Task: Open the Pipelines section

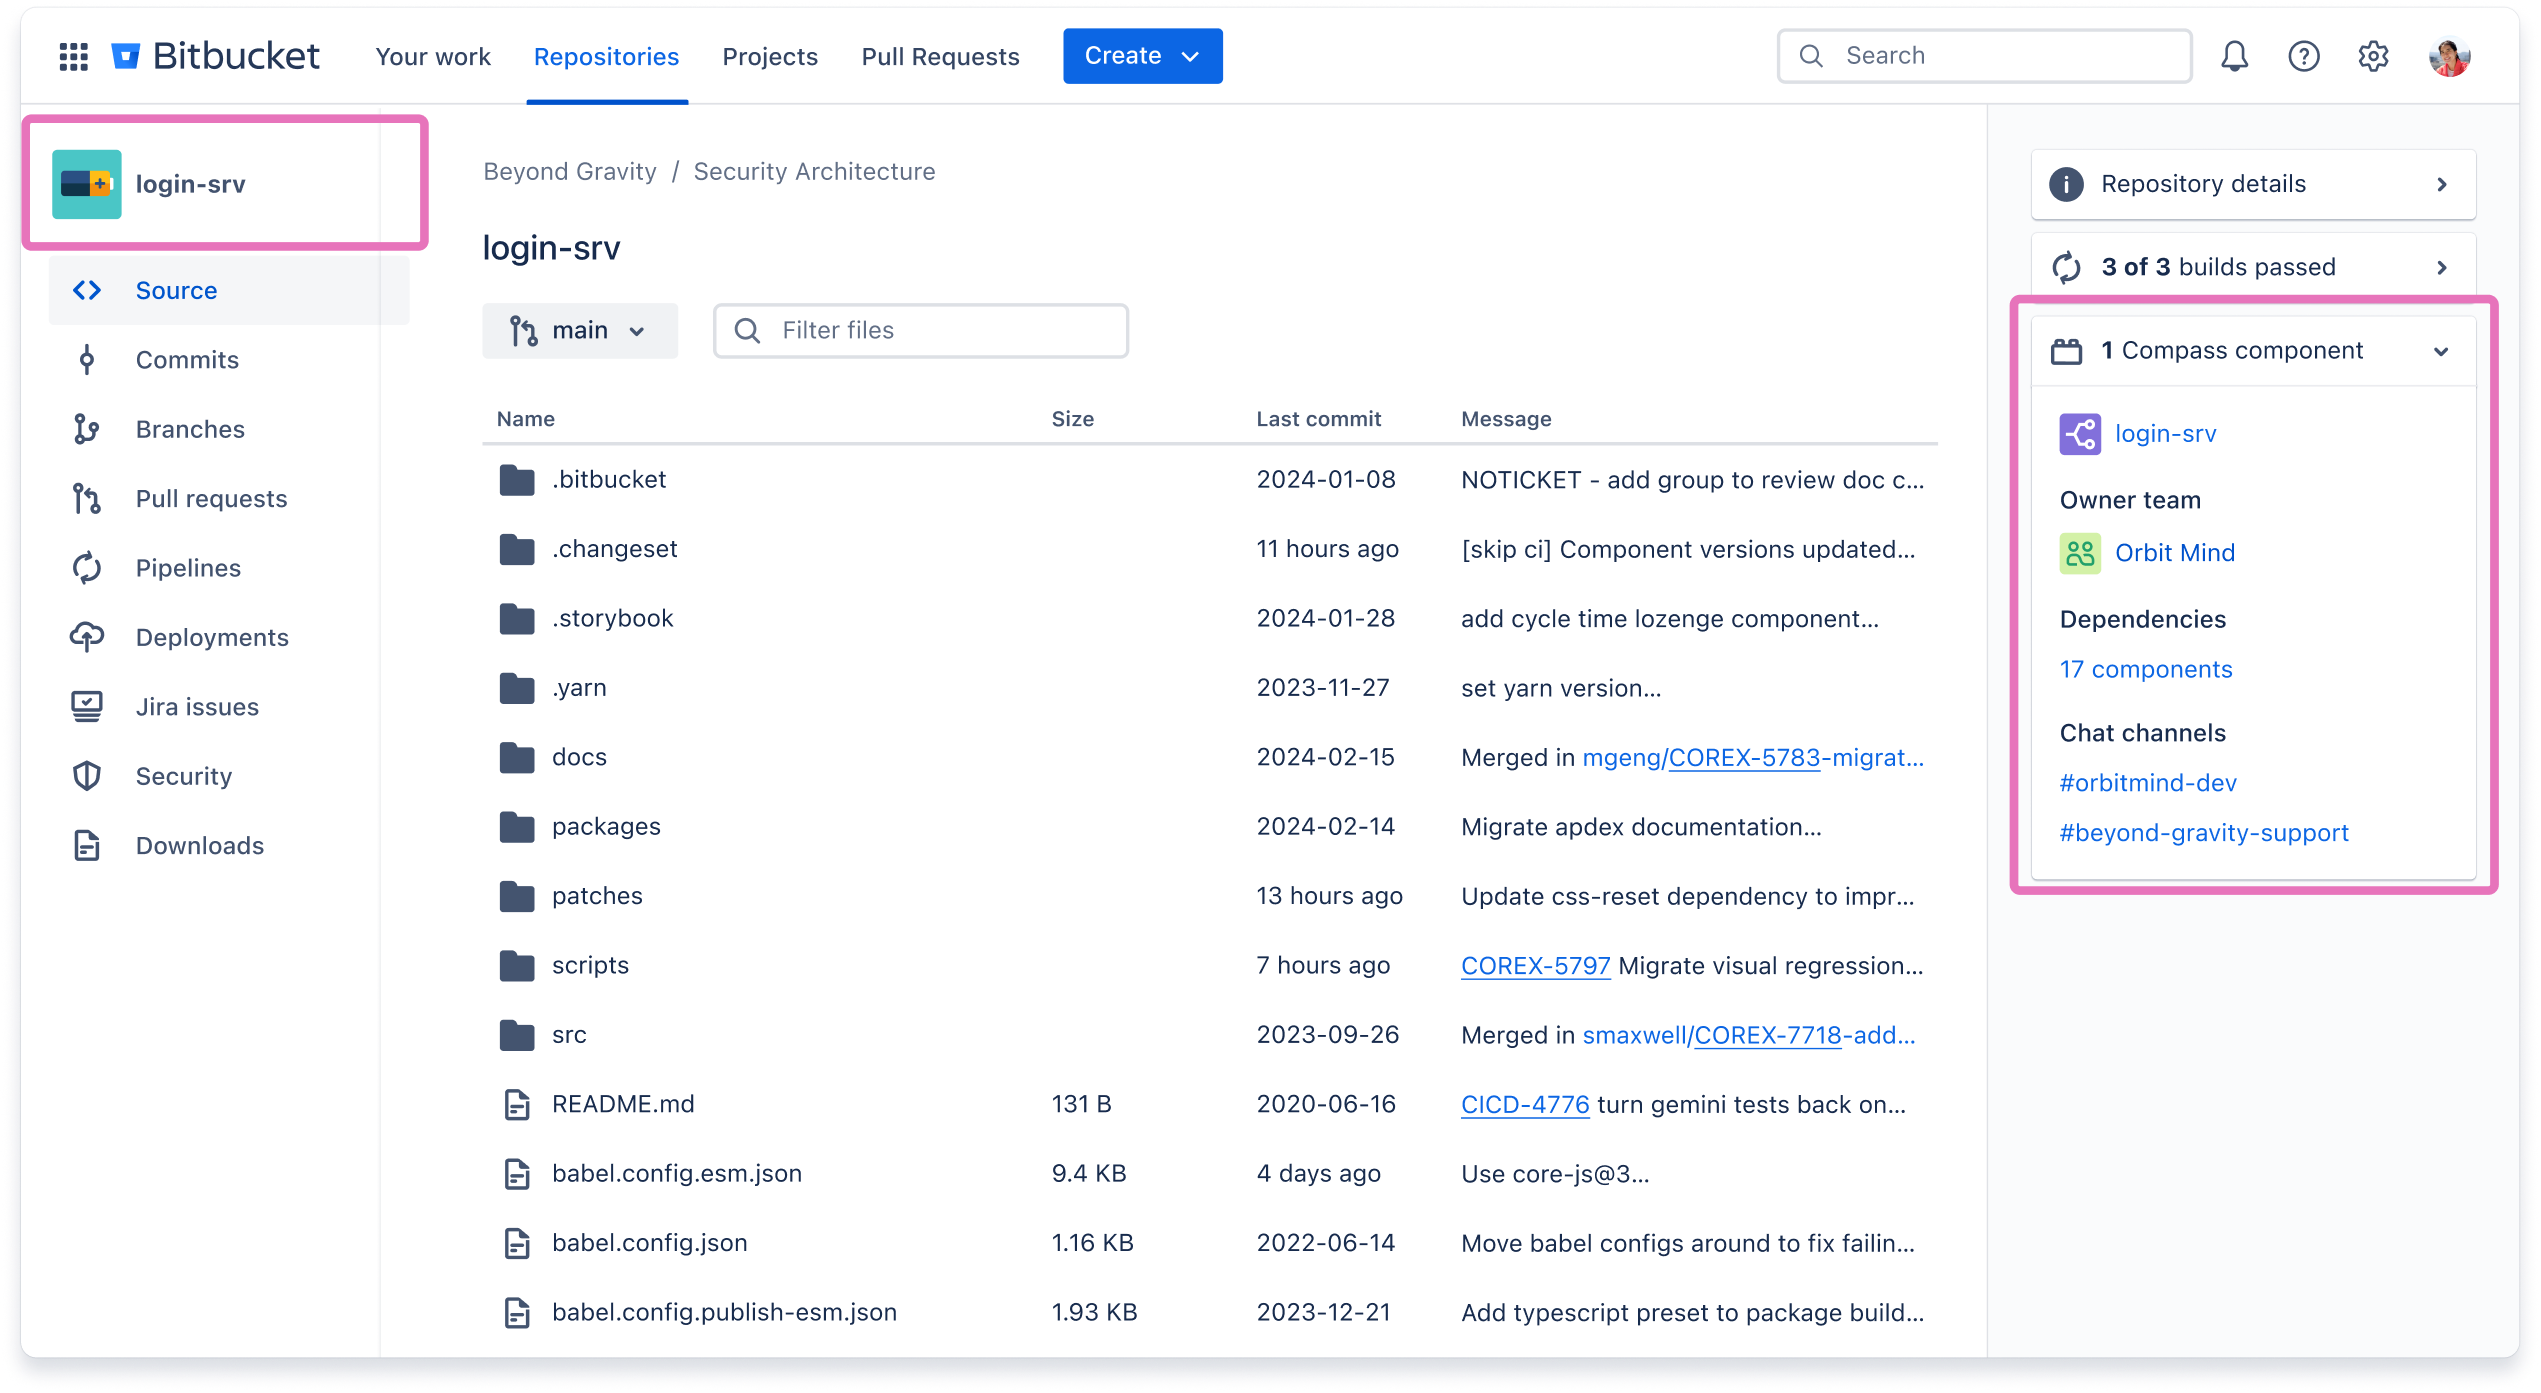Action: [188, 567]
